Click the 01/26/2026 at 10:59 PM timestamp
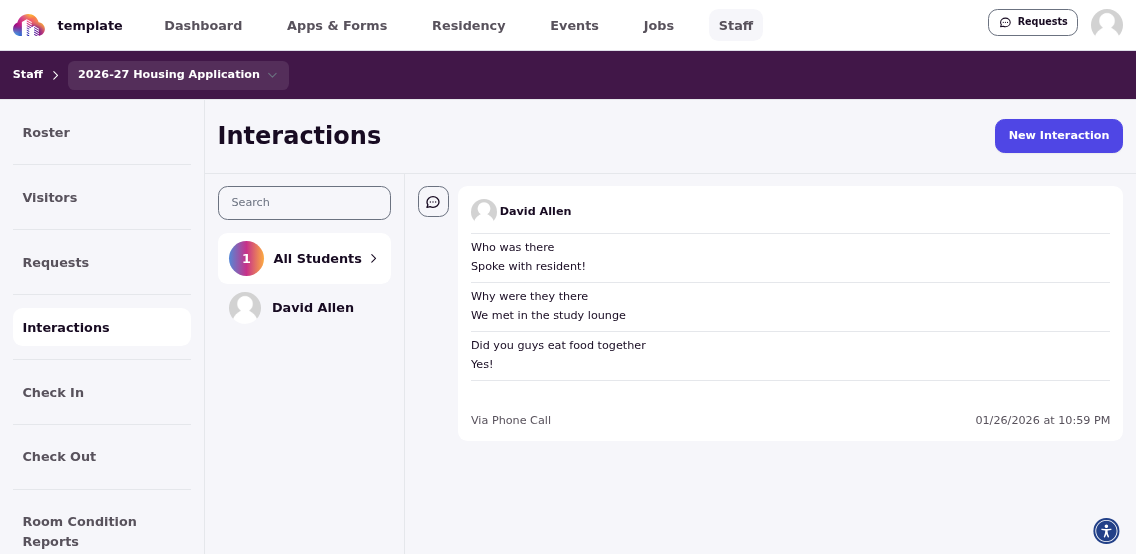1136x554 pixels. 1043,421
